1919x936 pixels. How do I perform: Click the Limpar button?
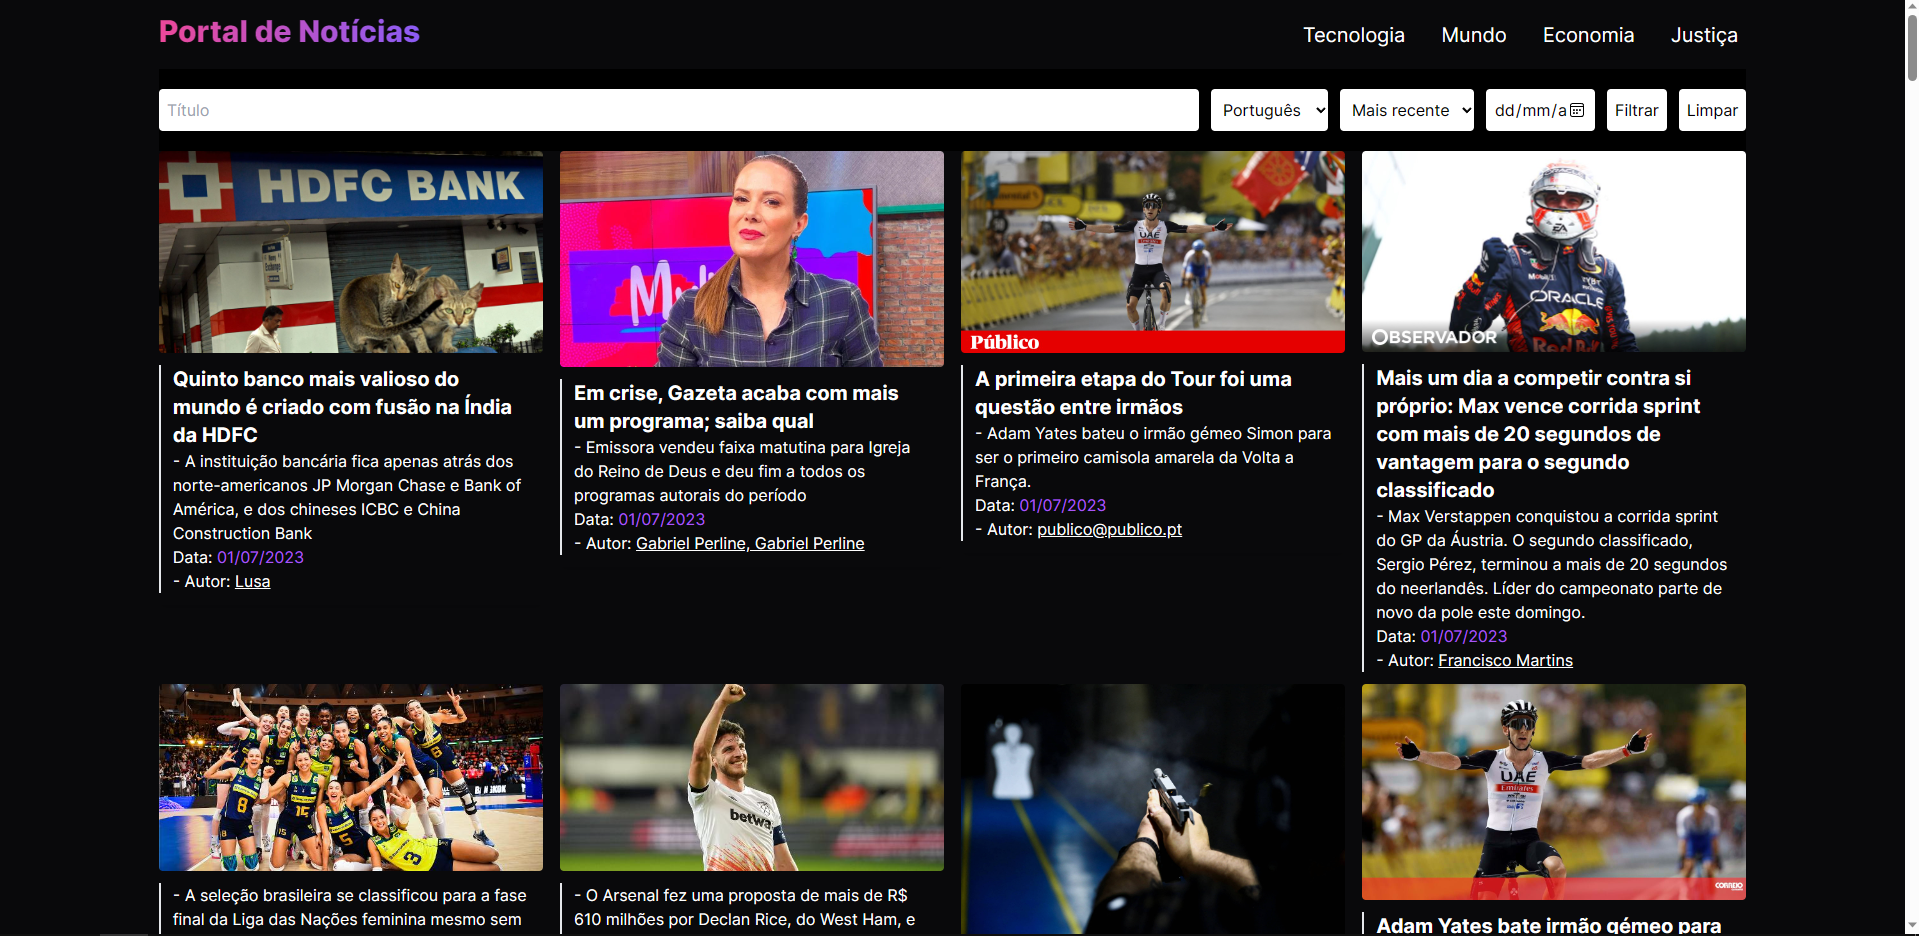[1712, 110]
